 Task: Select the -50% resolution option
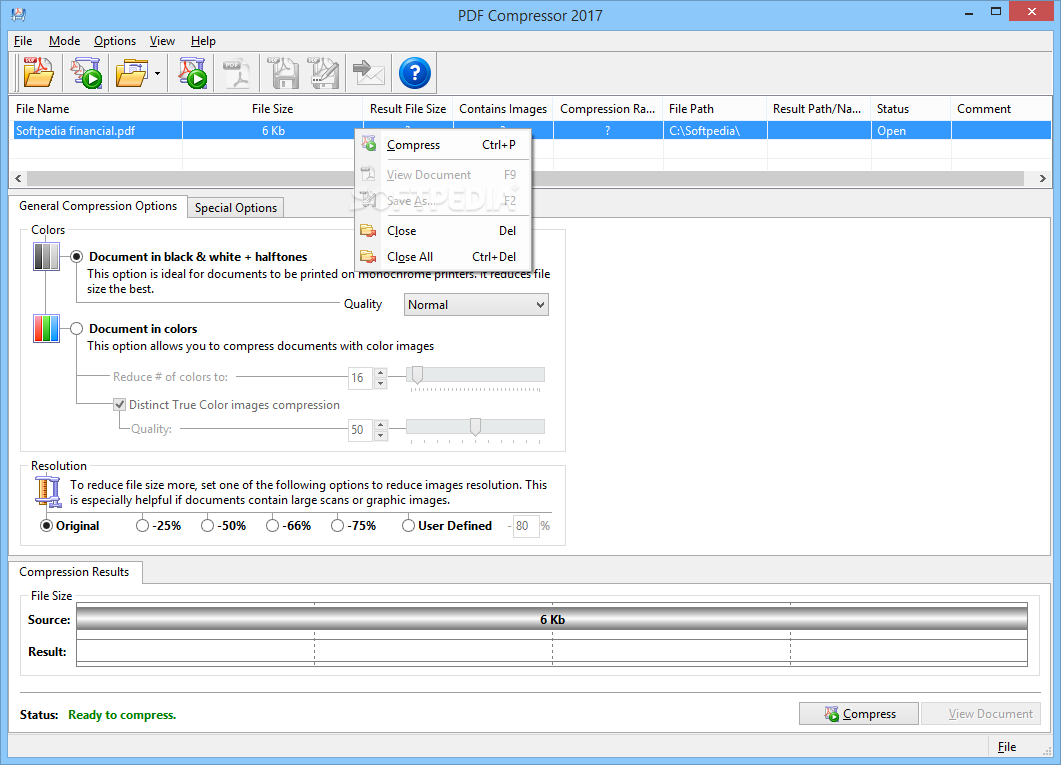tap(207, 526)
